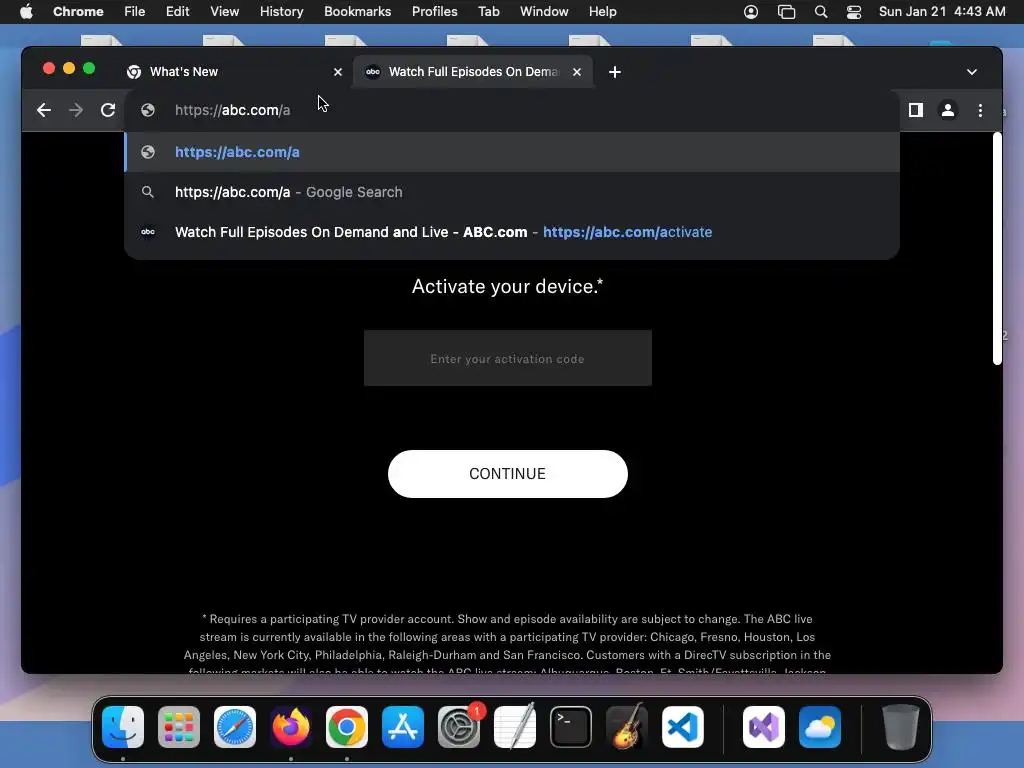This screenshot has height=768, width=1024.
Task: Select the abc.com/activate suggestion
Action: (x=512, y=232)
